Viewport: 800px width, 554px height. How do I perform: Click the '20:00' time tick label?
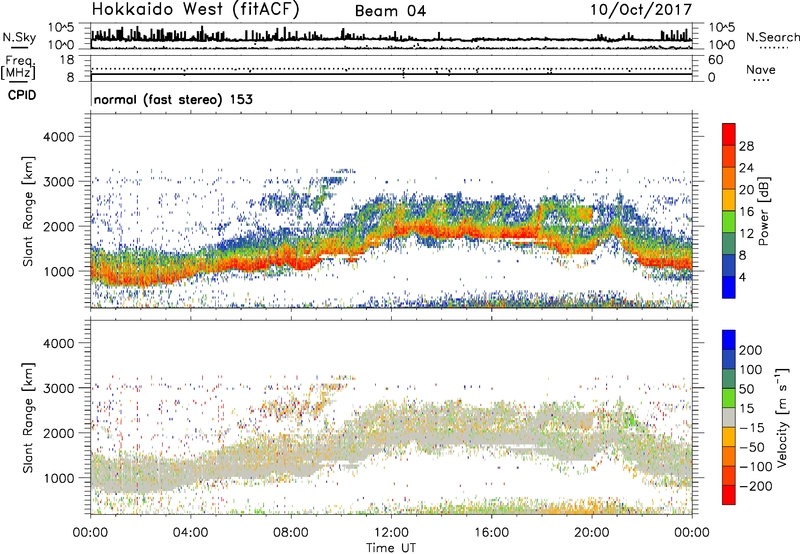592,533
